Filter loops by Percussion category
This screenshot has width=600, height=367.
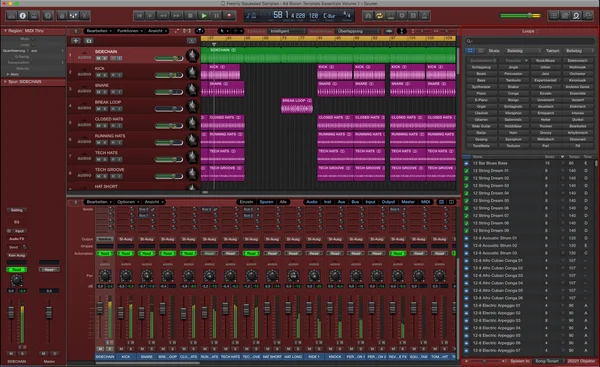[x=514, y=73]
